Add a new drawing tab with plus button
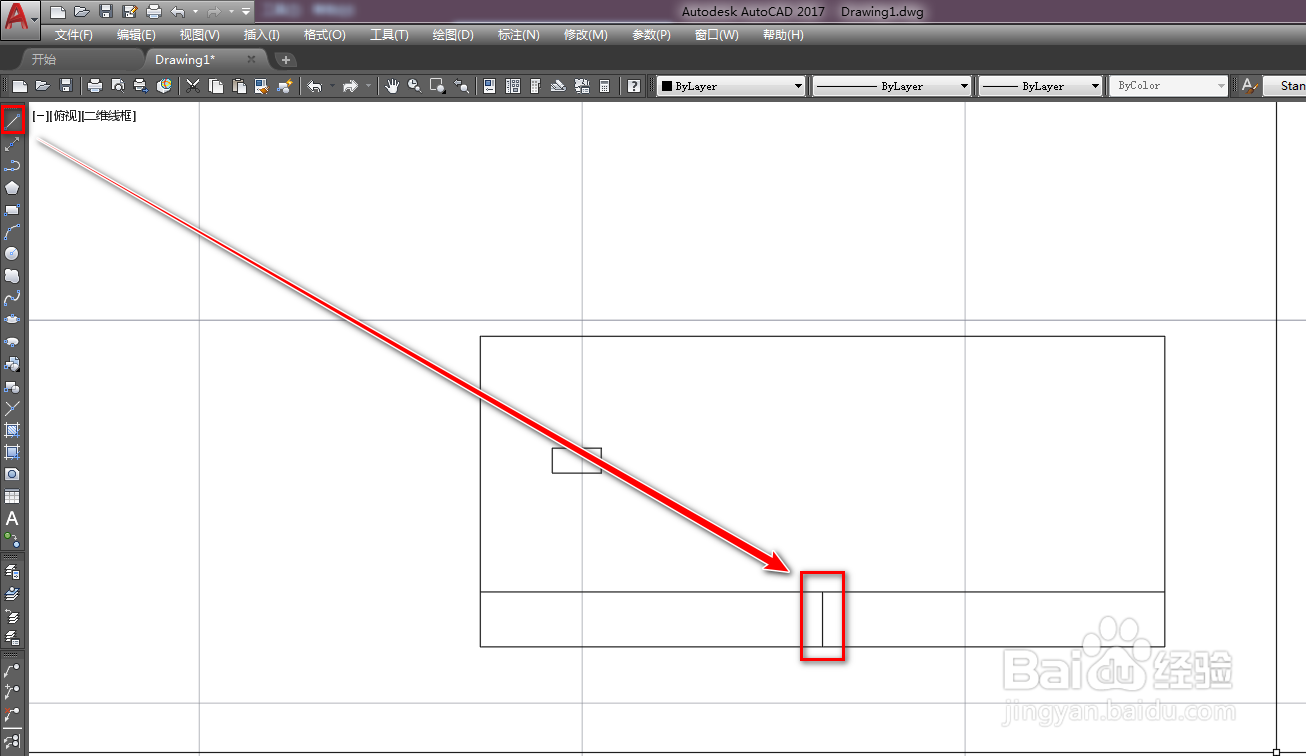The image size is (1306, 756). (285, 60)
